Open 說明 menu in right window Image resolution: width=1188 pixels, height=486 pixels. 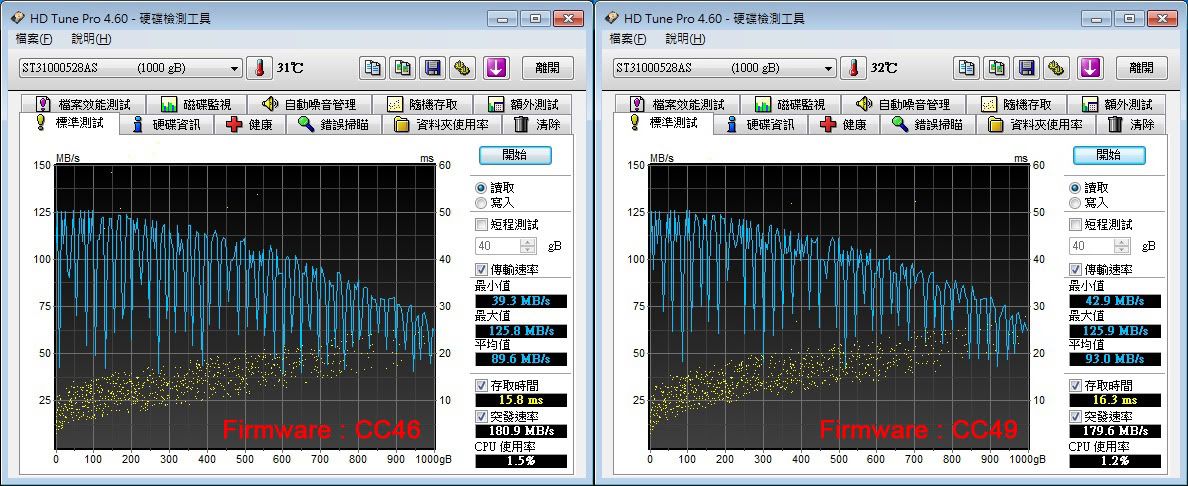click(685, 39)
